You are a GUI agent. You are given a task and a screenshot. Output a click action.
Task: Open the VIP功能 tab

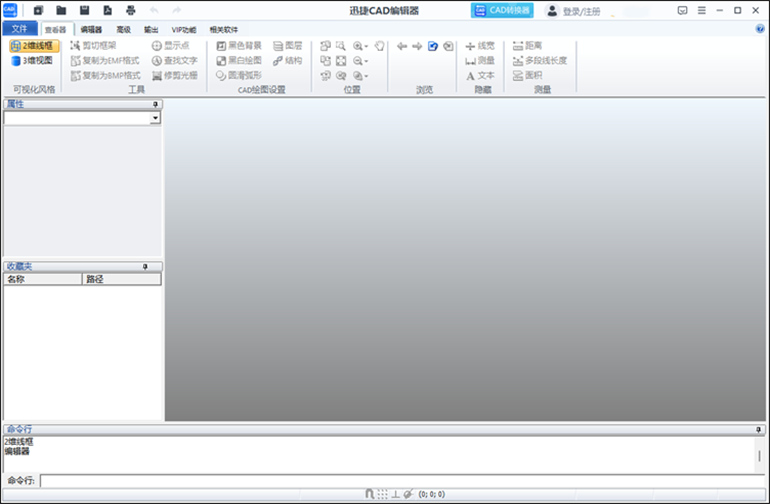click(x=184, y=29)
